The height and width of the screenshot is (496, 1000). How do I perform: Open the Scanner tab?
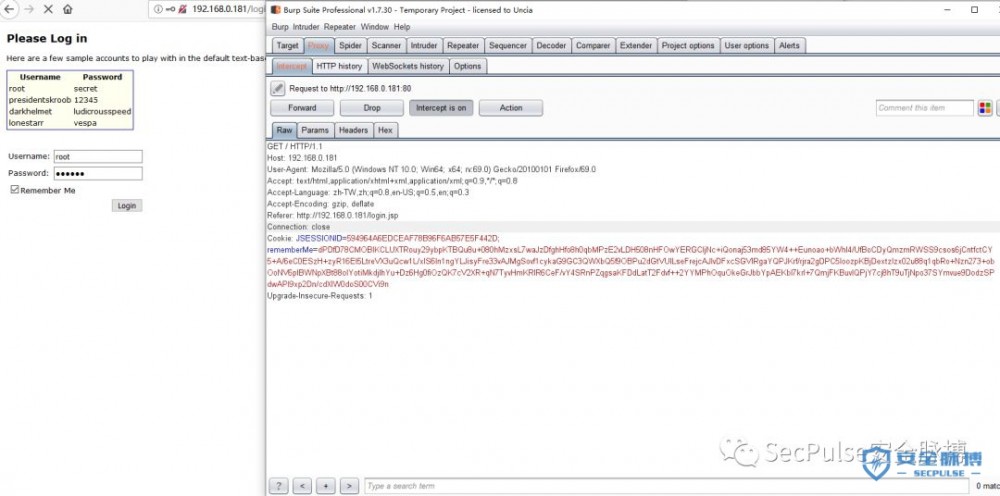click(386, 45)
